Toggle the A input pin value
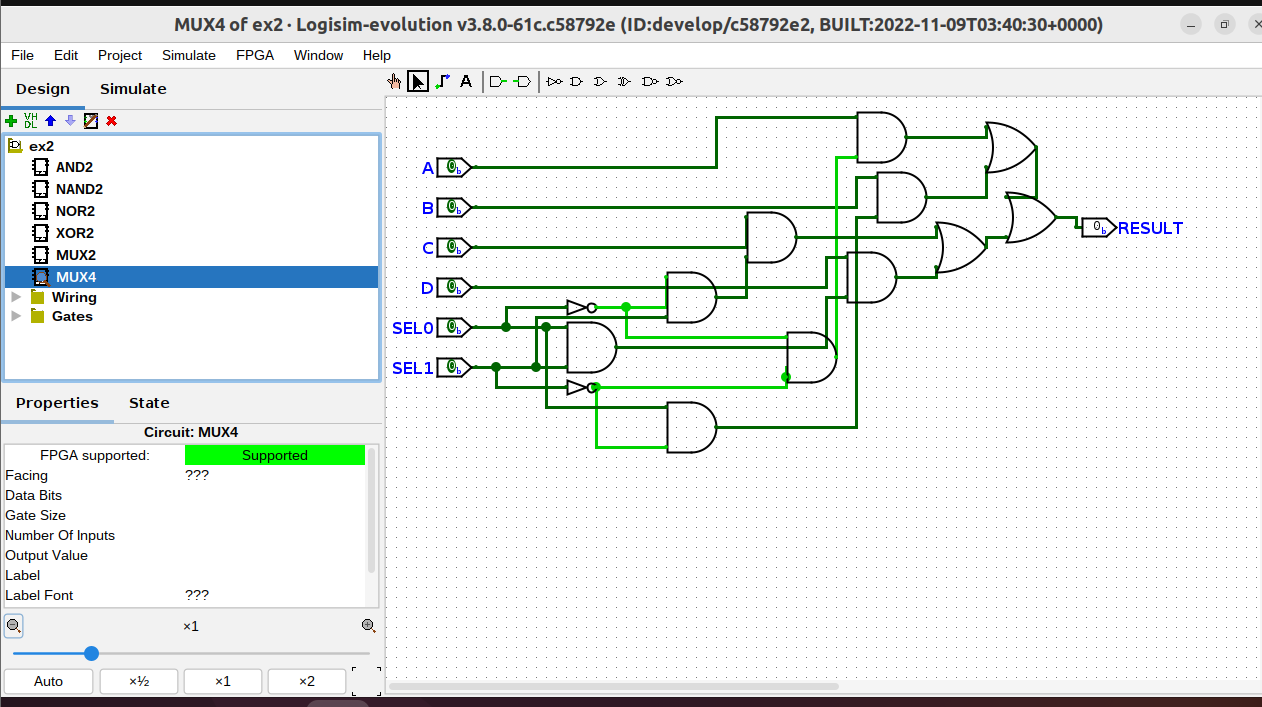The image size is (1262, 707). click(x=452, y=167)
